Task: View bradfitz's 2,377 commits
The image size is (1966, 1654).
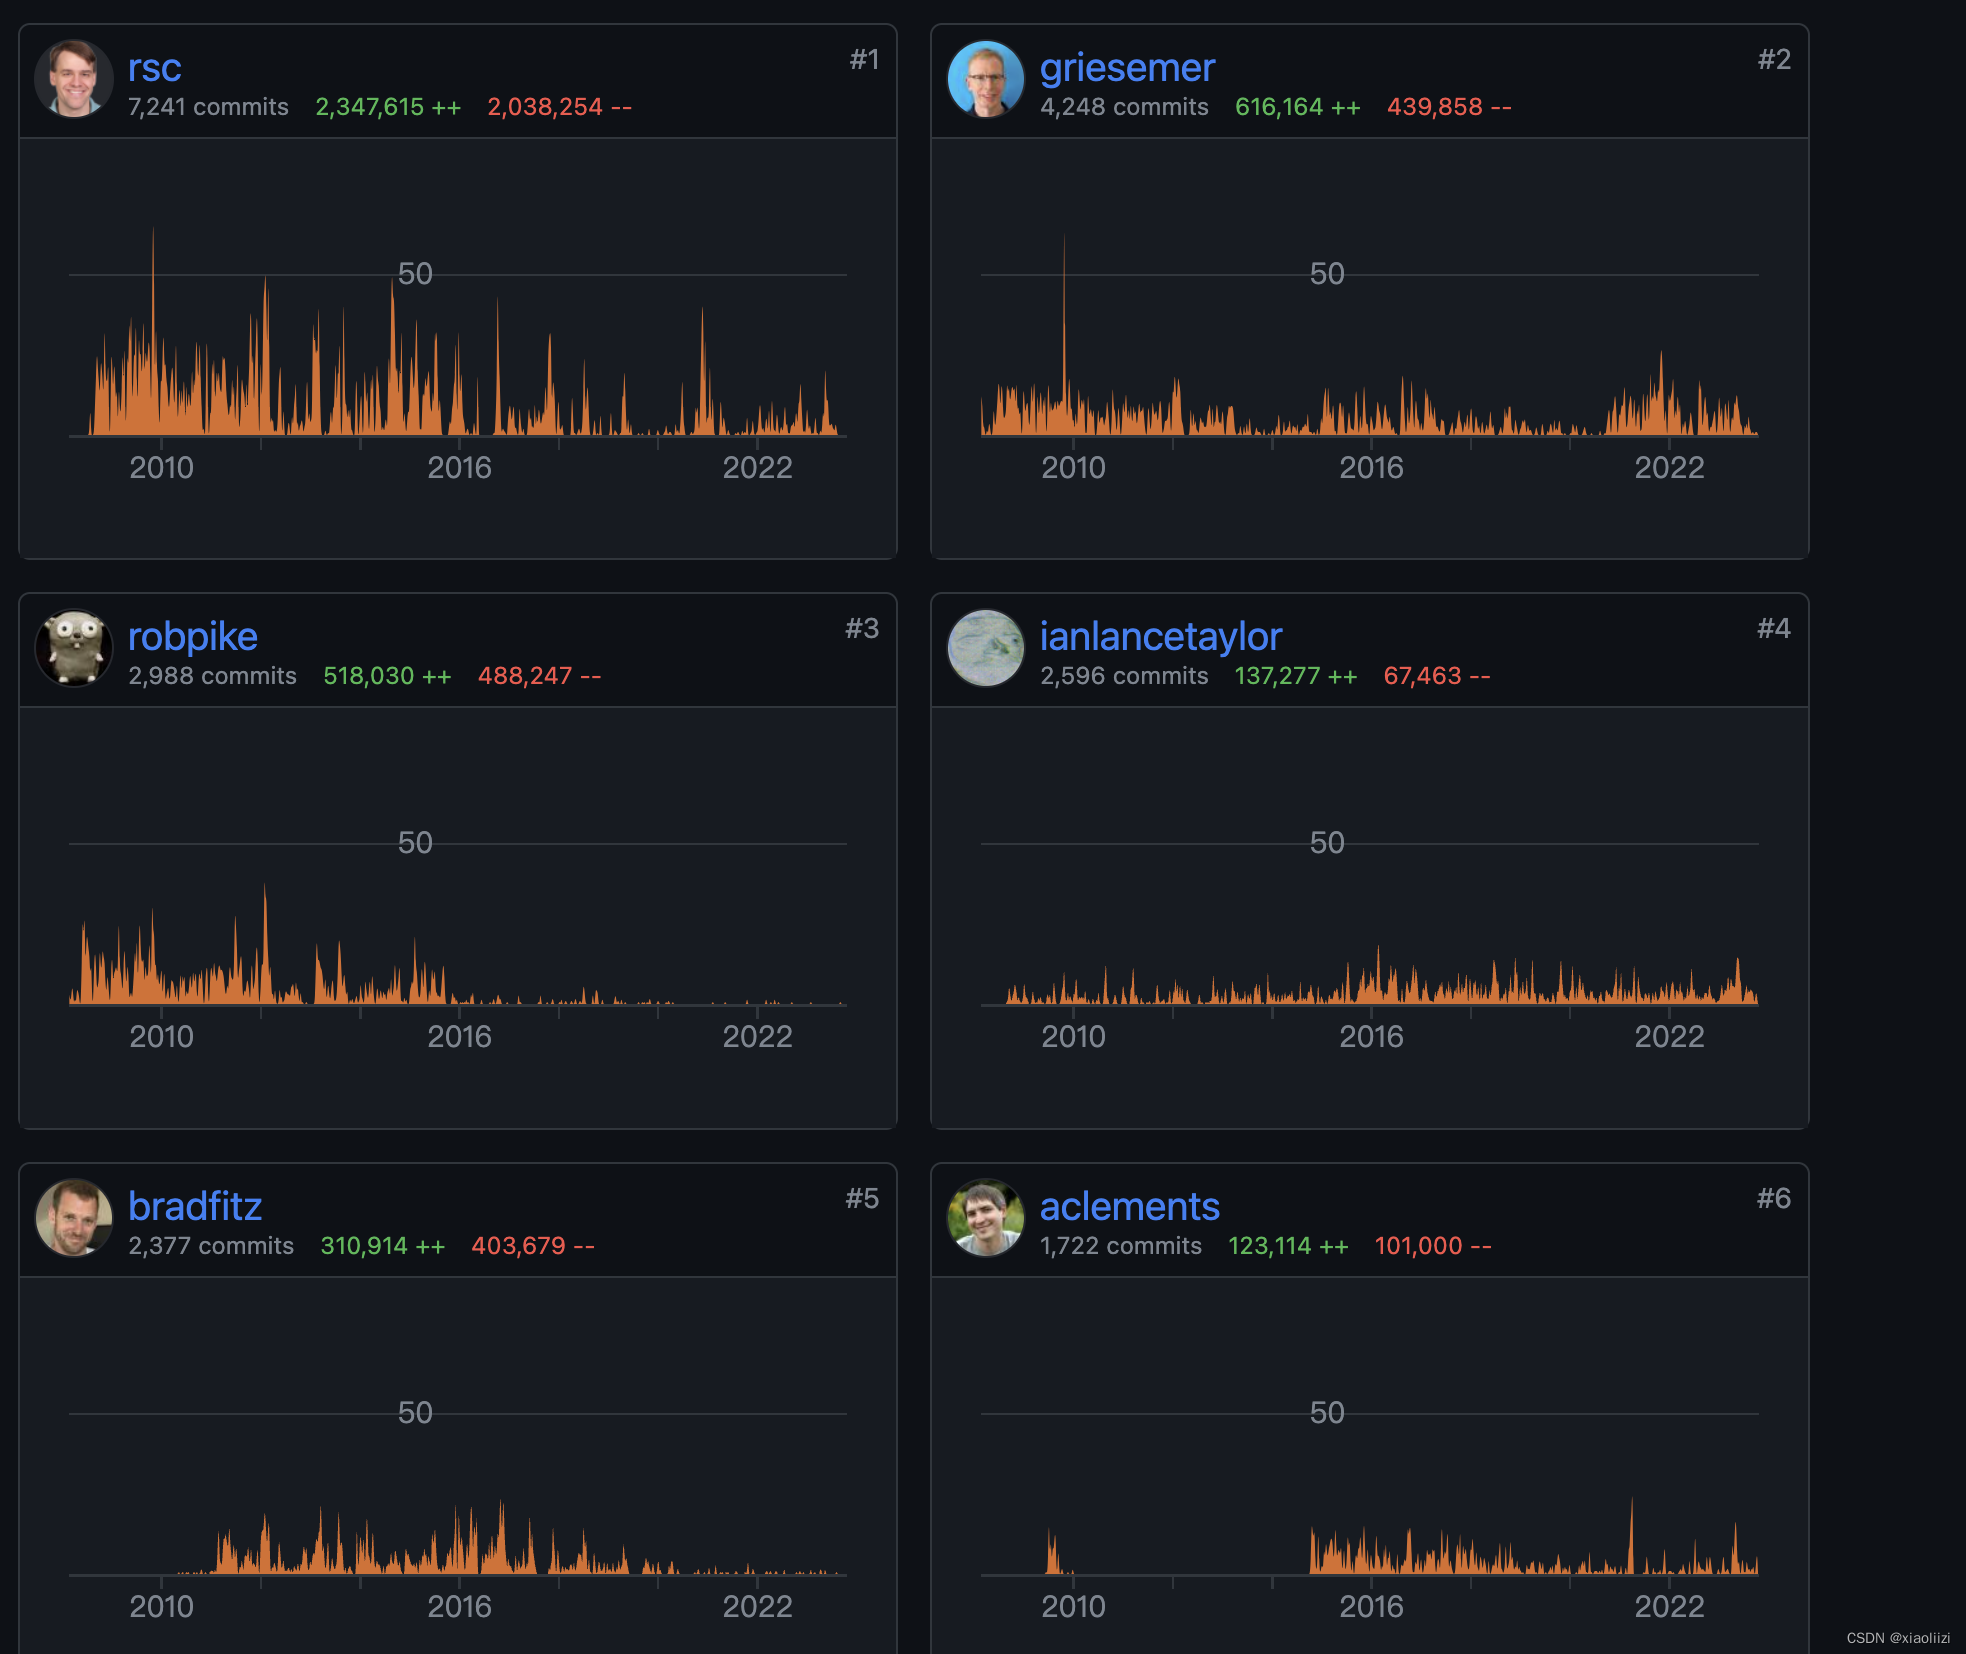Action: tap(211, 1246)
